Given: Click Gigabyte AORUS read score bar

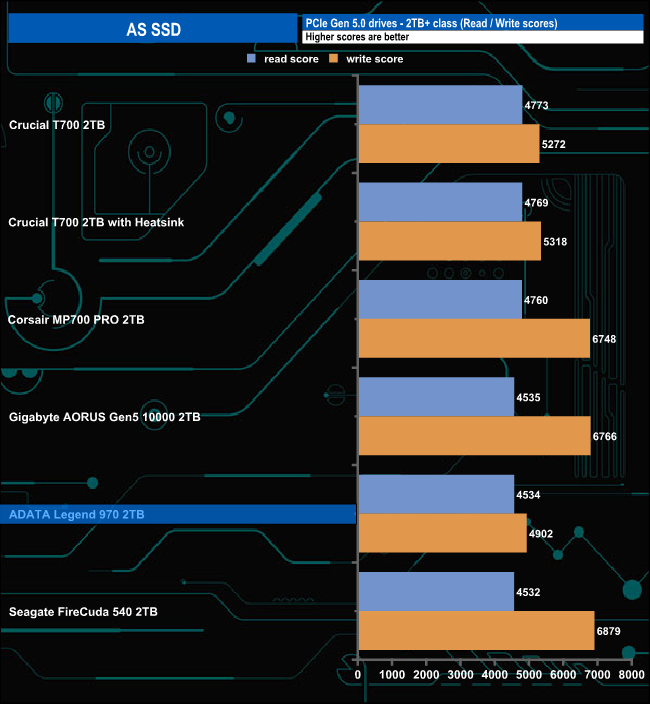Looking at the screenshot, I should coord(436,397).
